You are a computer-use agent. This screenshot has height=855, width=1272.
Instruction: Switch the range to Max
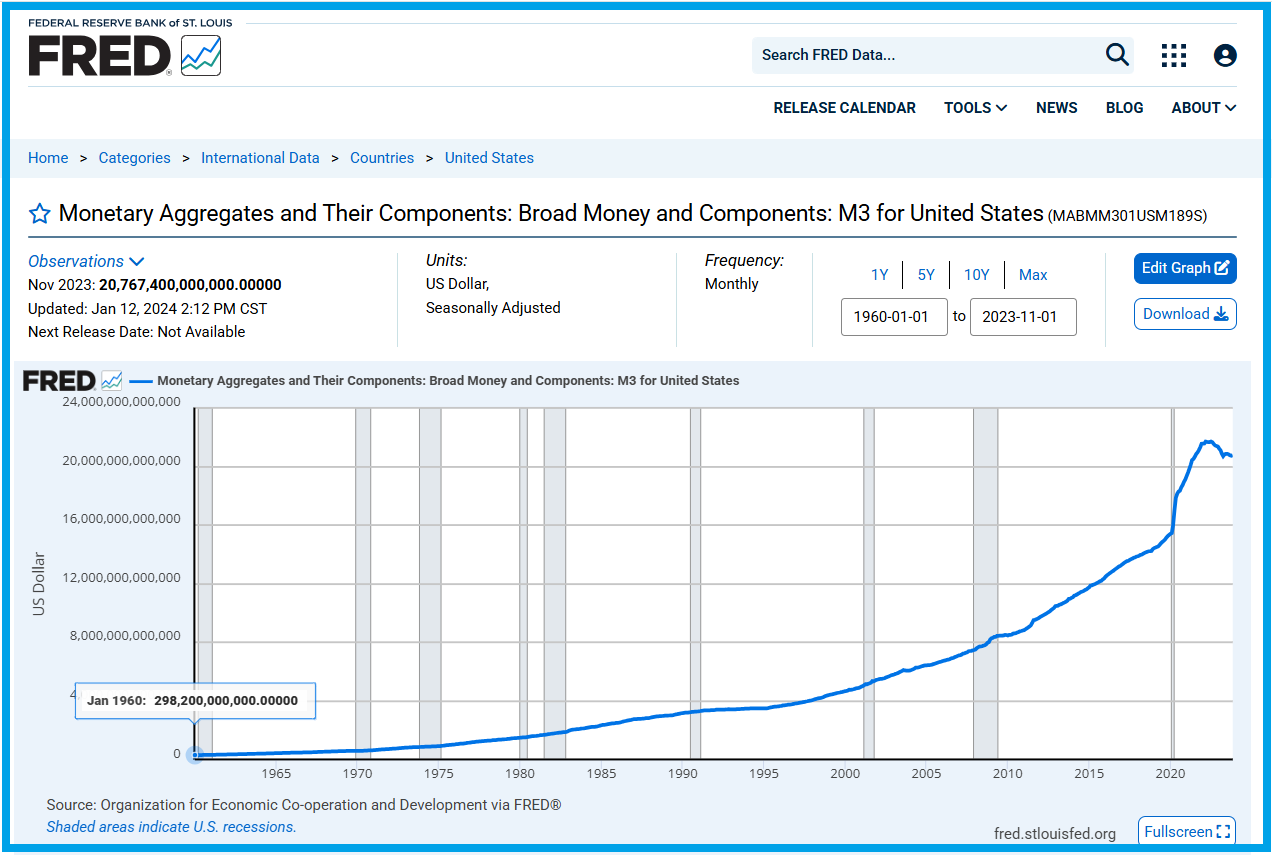pos(1033,275)
